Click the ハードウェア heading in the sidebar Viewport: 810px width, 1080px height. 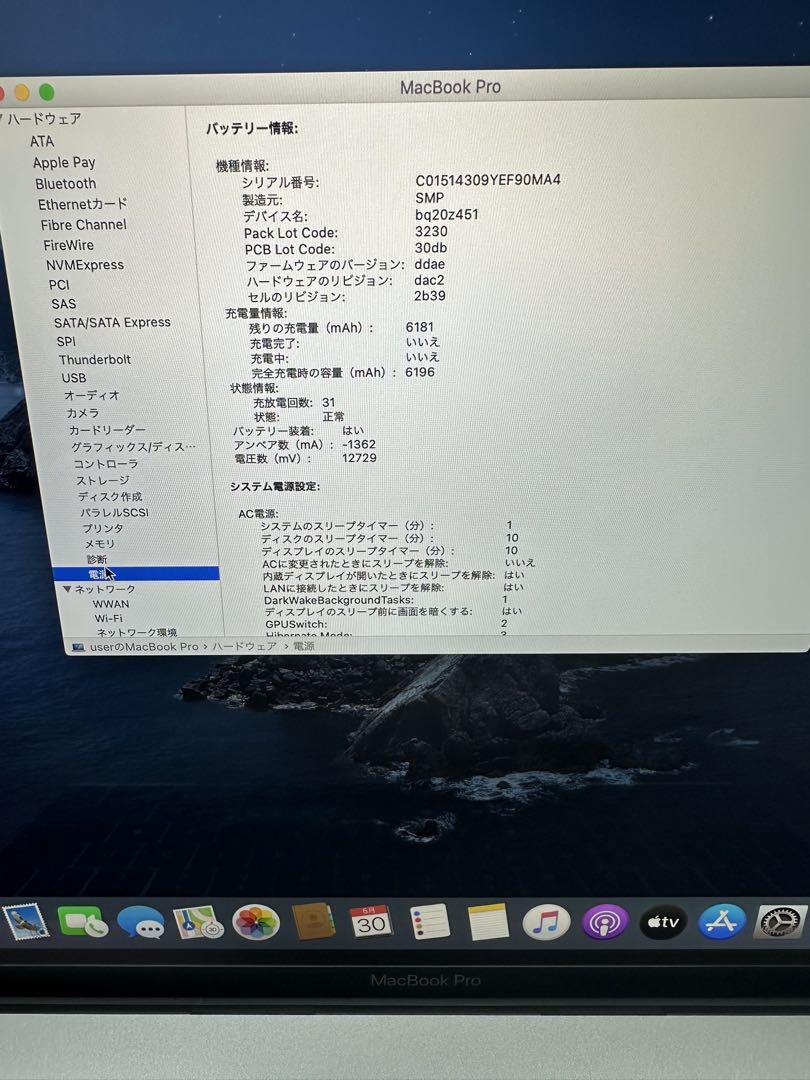coord(44,119)
